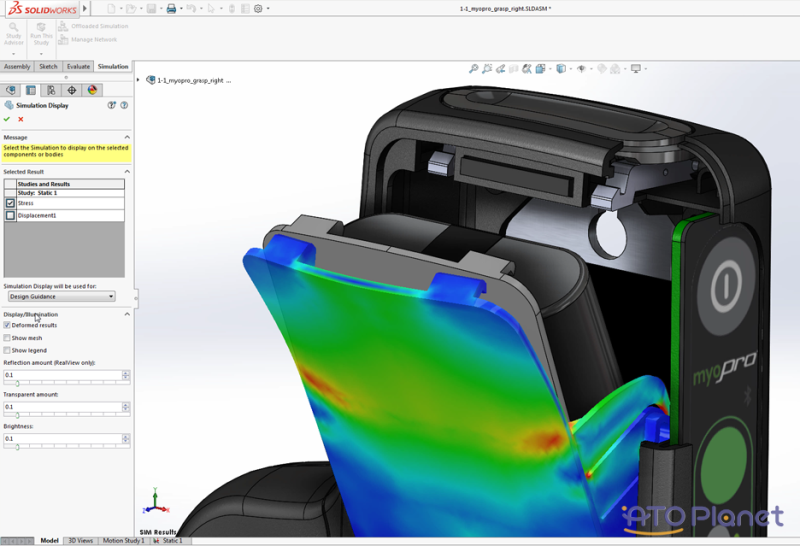Switch to the Simulation tab
This screenshot has height=546, width=800.
pos(113,66)
